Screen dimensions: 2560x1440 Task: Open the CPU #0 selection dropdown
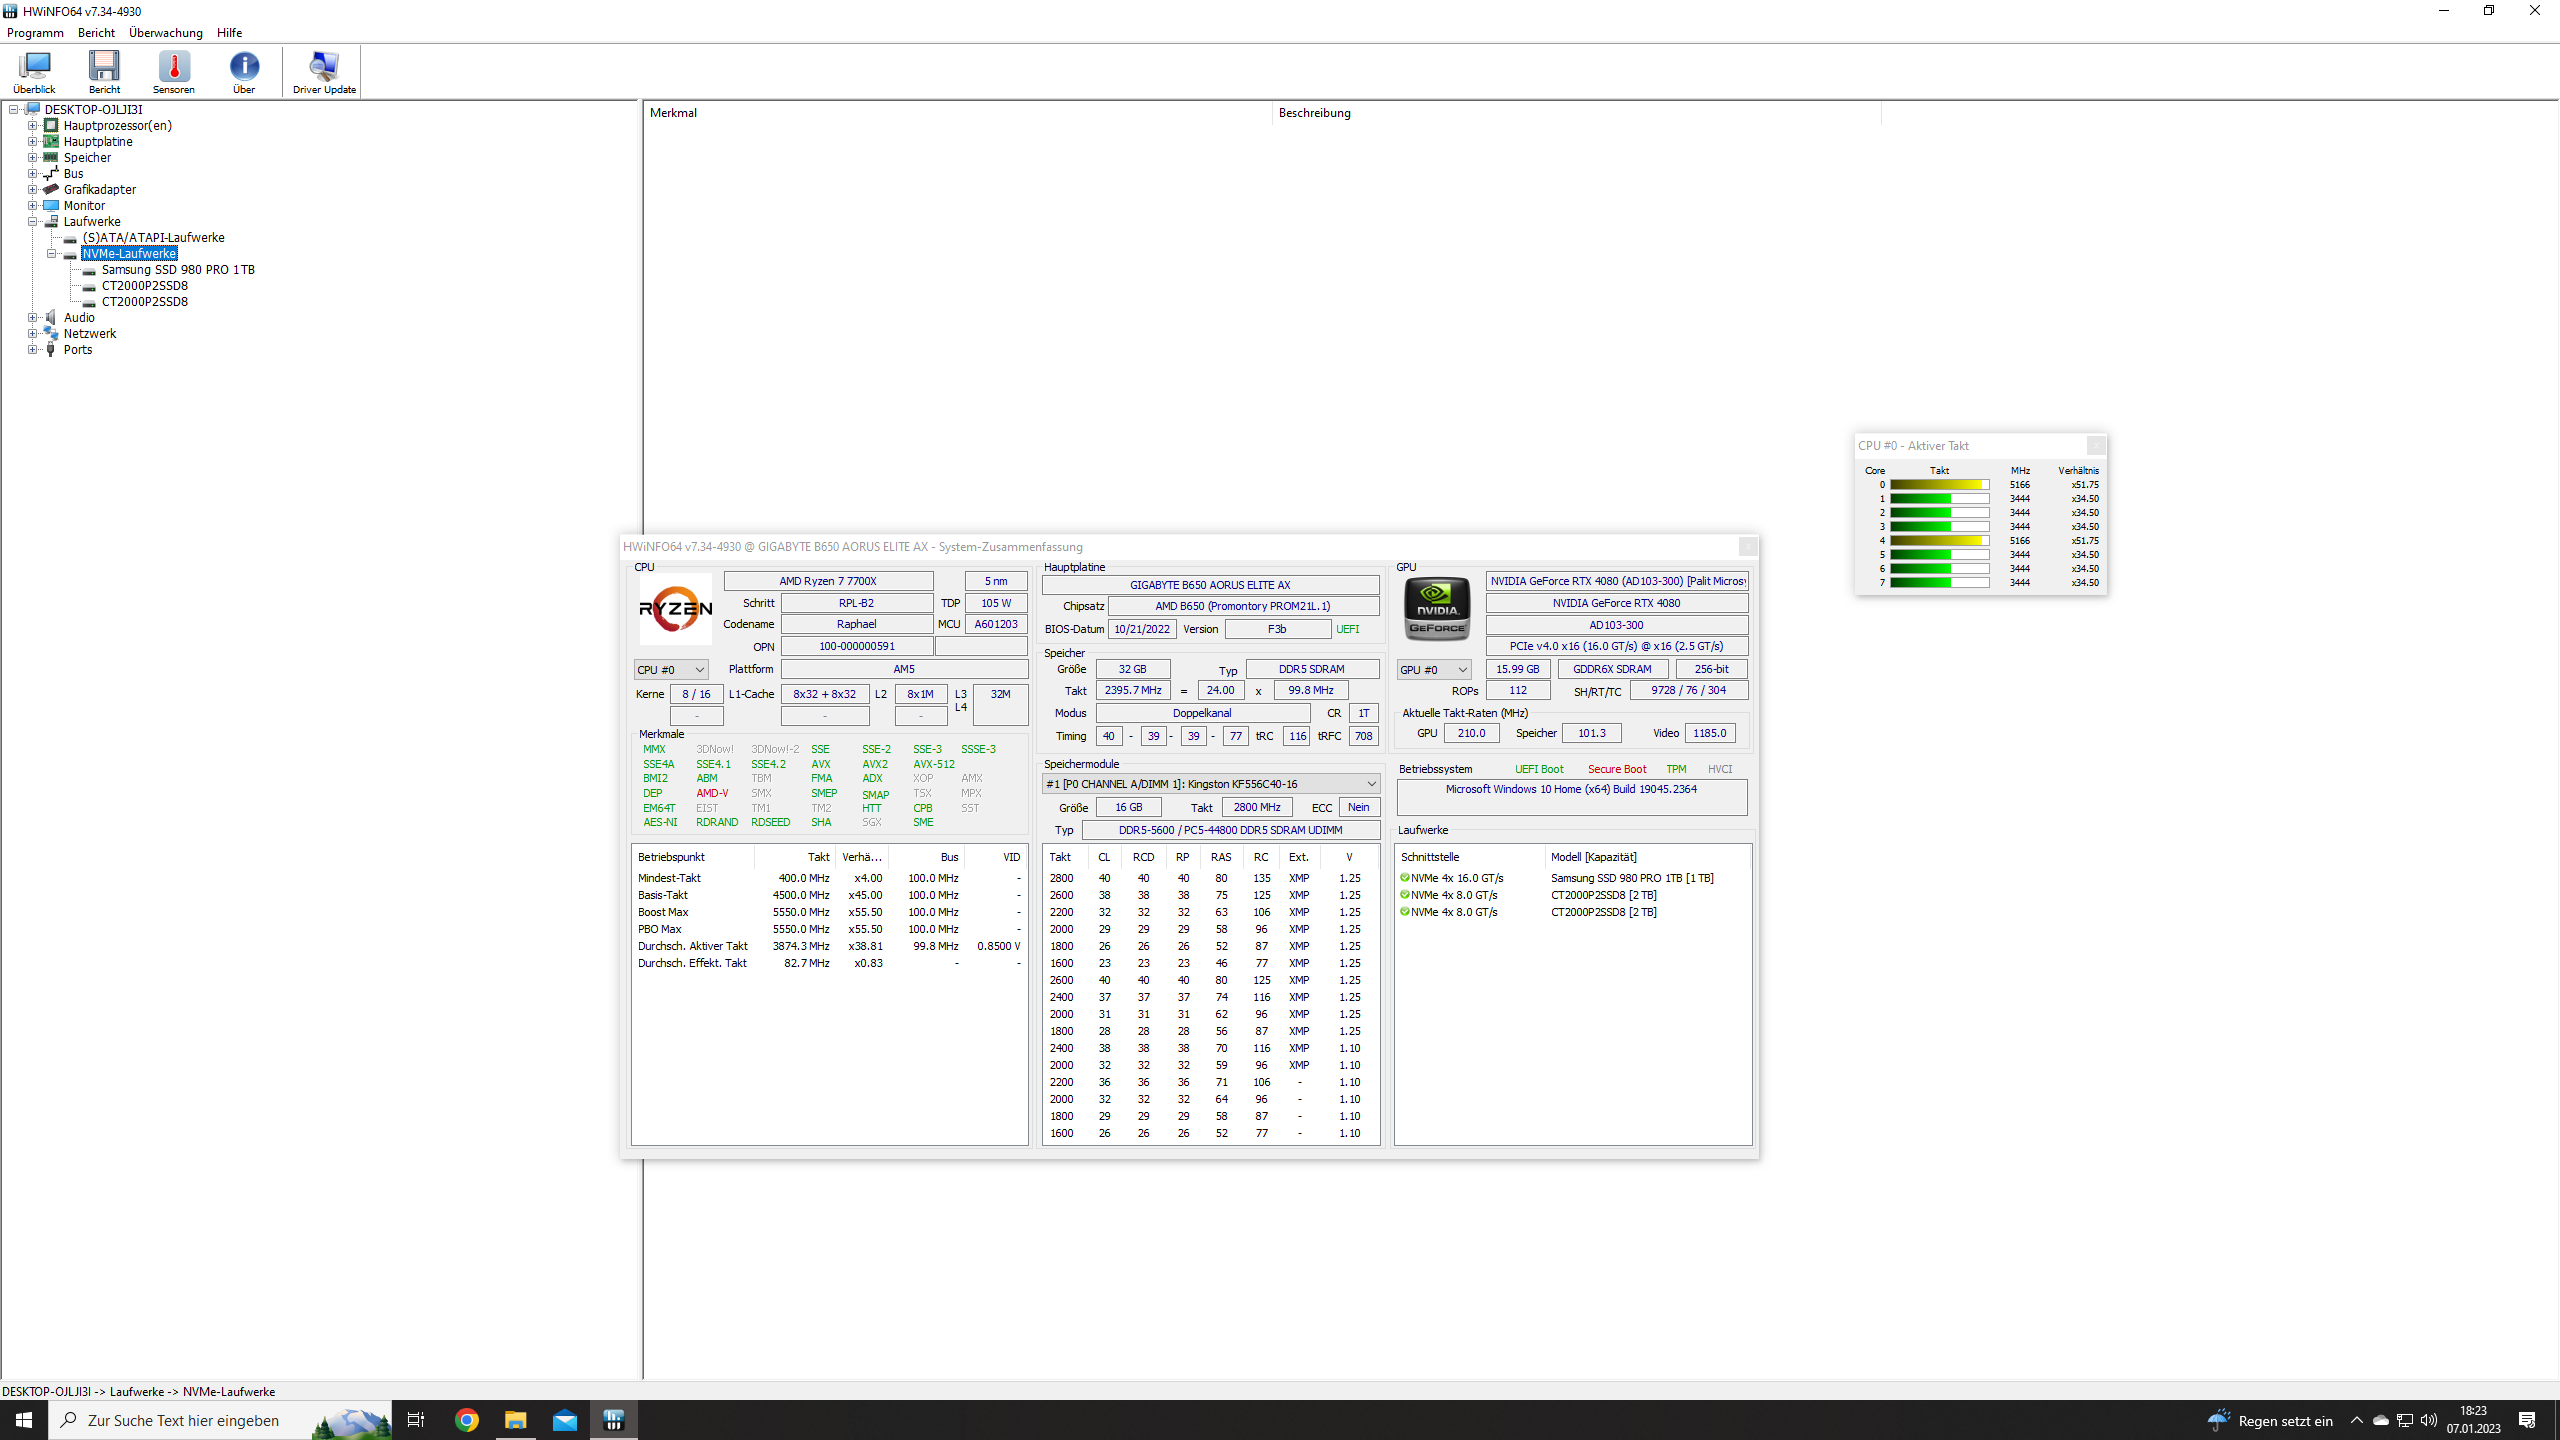pyautogui.click(x=671, y=669)
